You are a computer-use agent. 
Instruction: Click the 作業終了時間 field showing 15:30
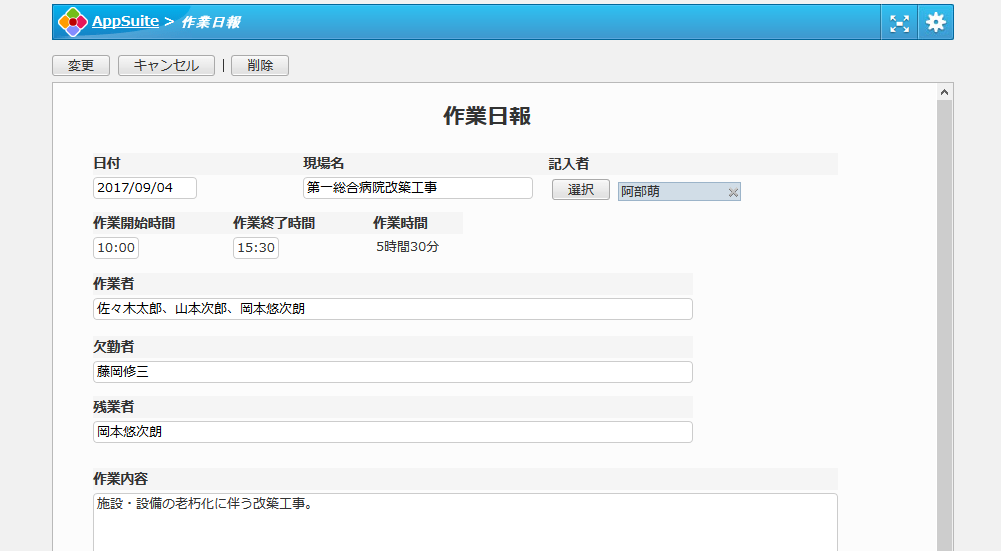256,248
